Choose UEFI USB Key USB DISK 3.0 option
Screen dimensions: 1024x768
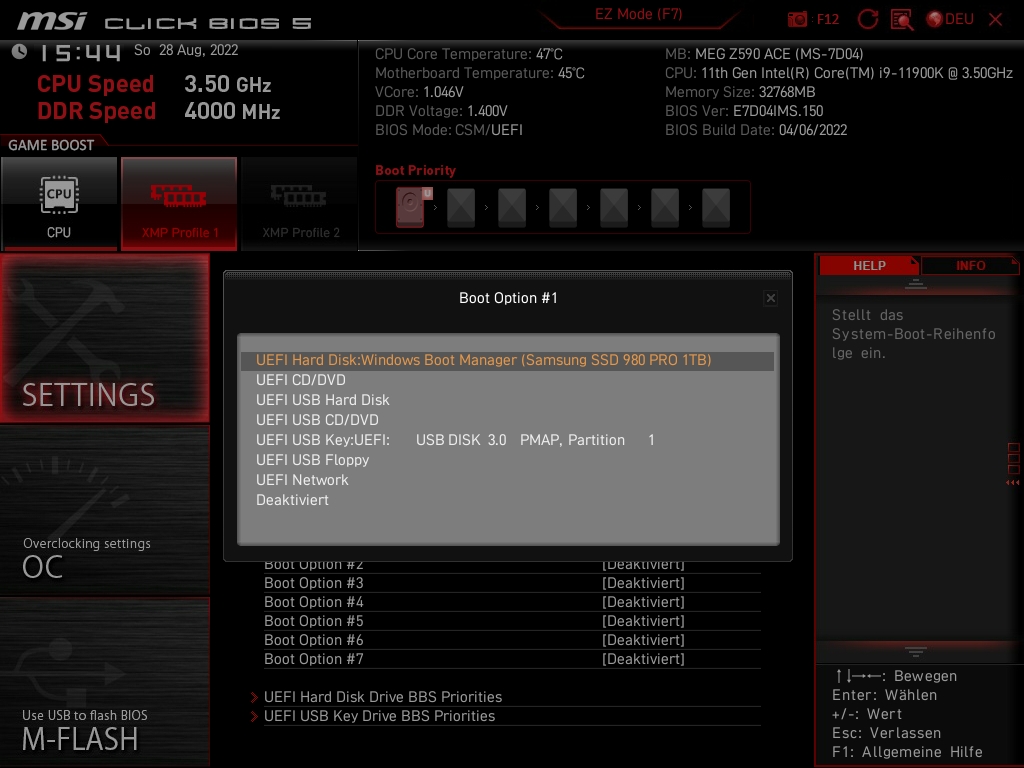507,440
